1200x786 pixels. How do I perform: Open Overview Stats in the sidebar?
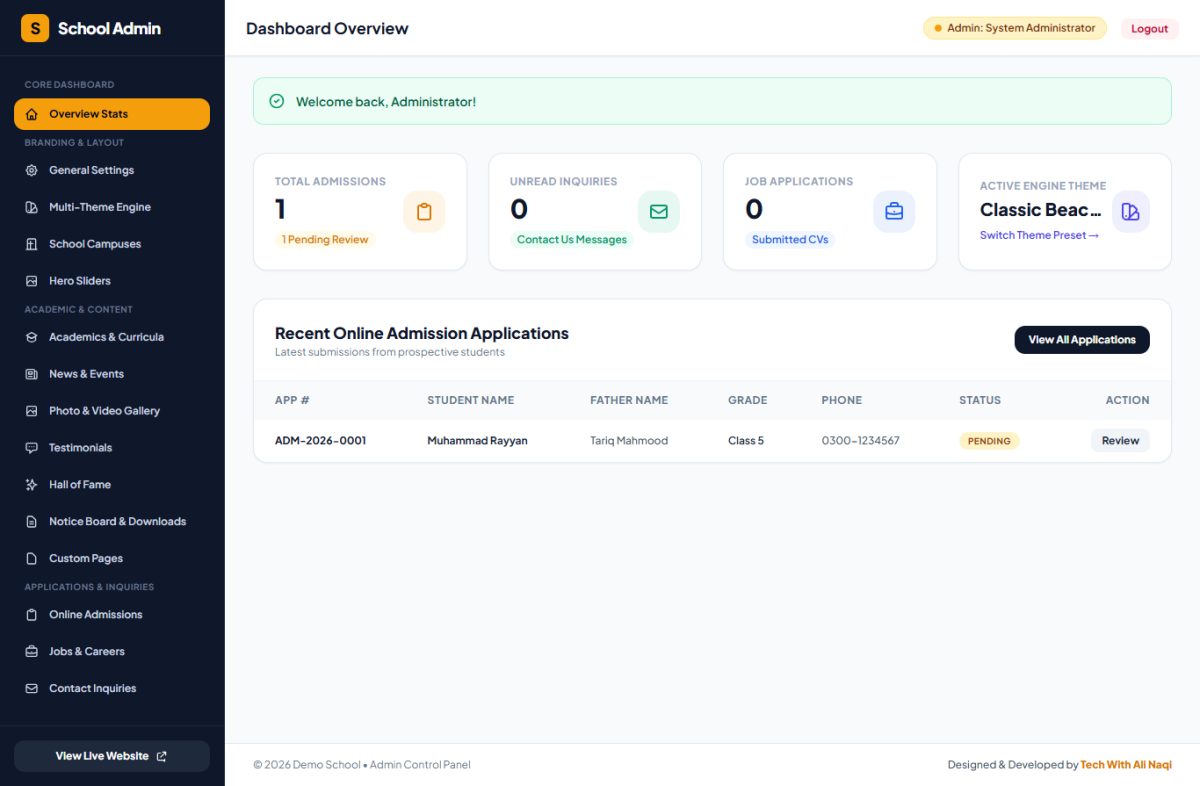click(x=112, y=114)
